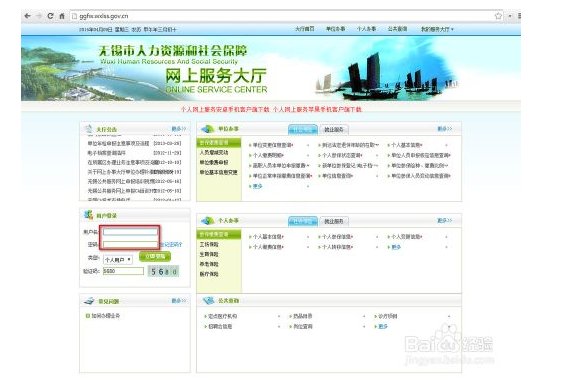Bookmark the page with the star icon
Screen dimensions: 566x388
pyautogui.click(x=498, y=16)
